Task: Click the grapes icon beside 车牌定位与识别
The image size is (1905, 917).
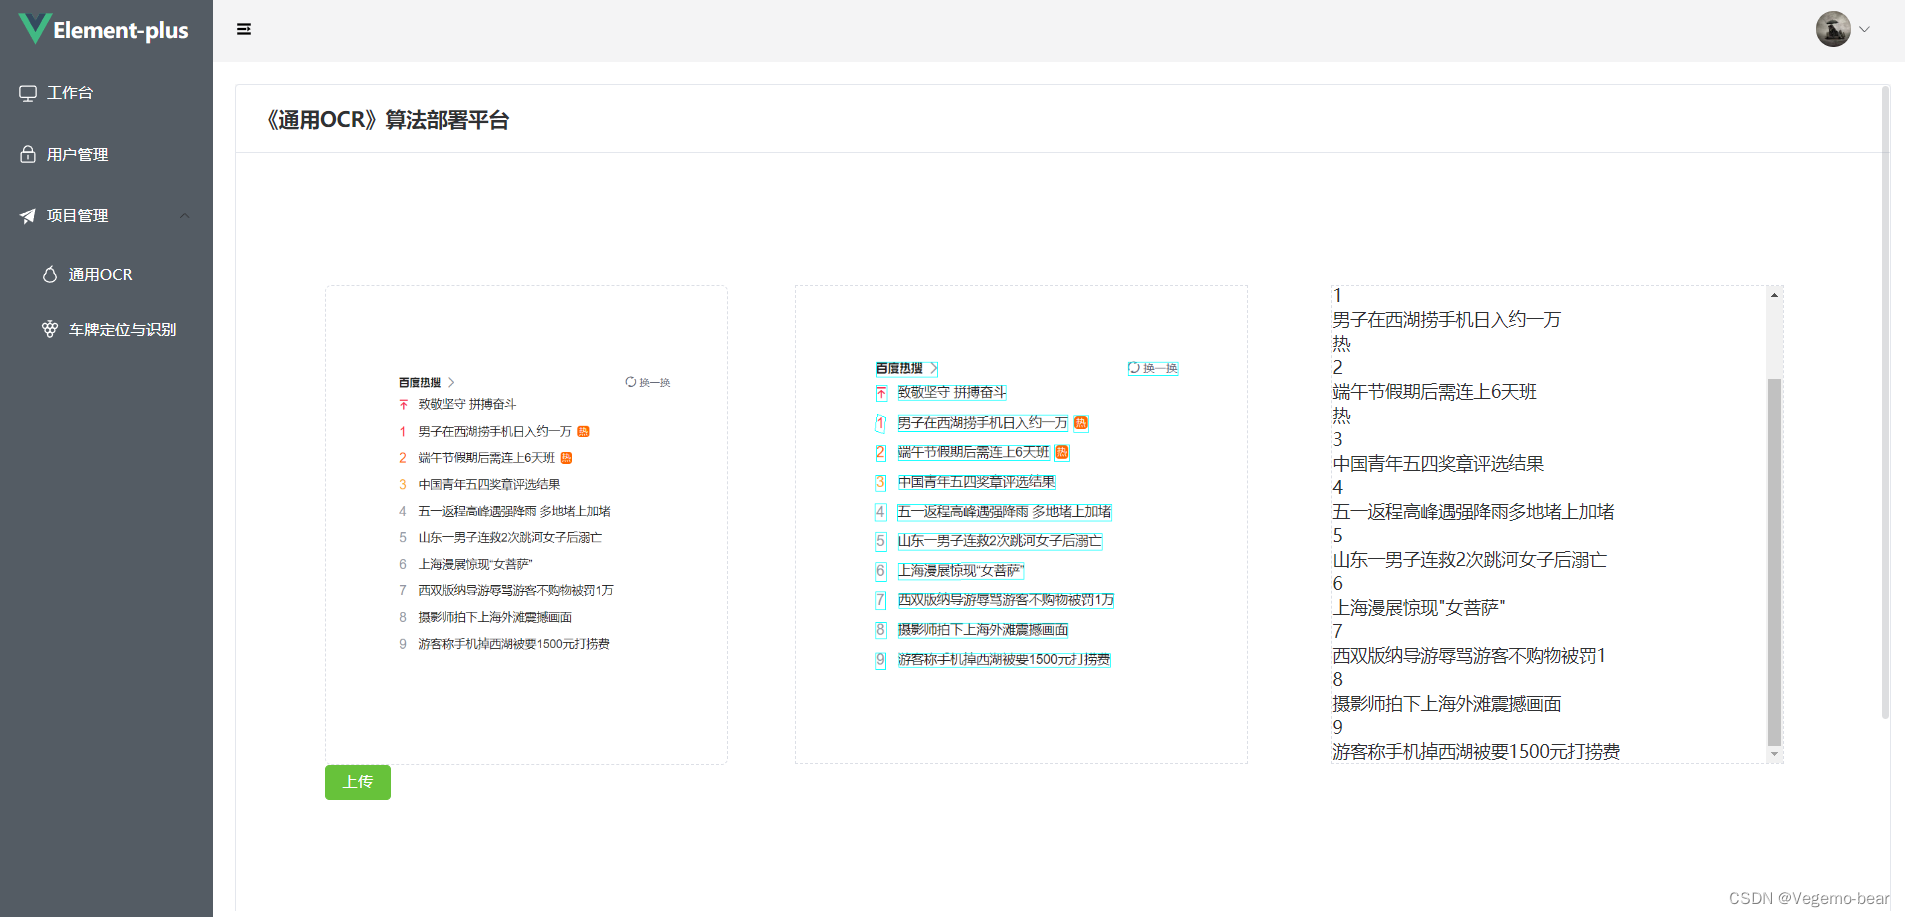Action: point(51,328)
